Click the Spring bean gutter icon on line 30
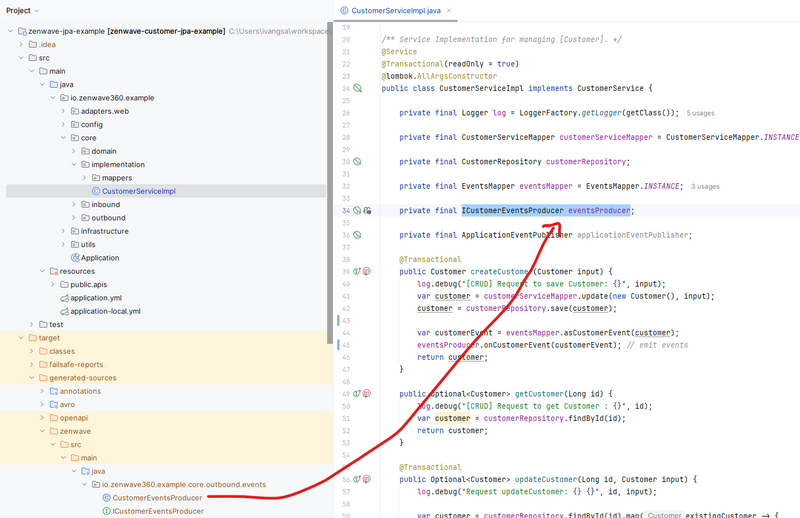The image size is (800, 518). pyautogui.click(x=358, y=161)
